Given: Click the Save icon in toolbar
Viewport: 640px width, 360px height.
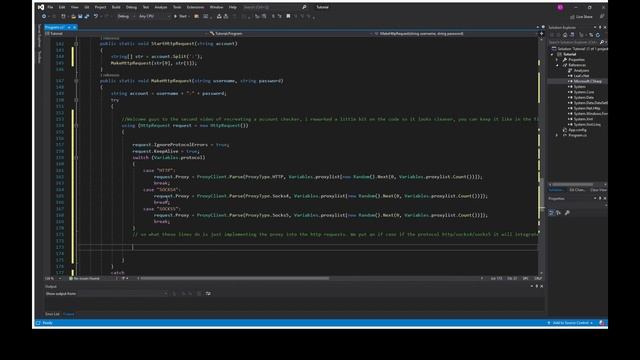Looking at the screenshot, I should [80, 16].
